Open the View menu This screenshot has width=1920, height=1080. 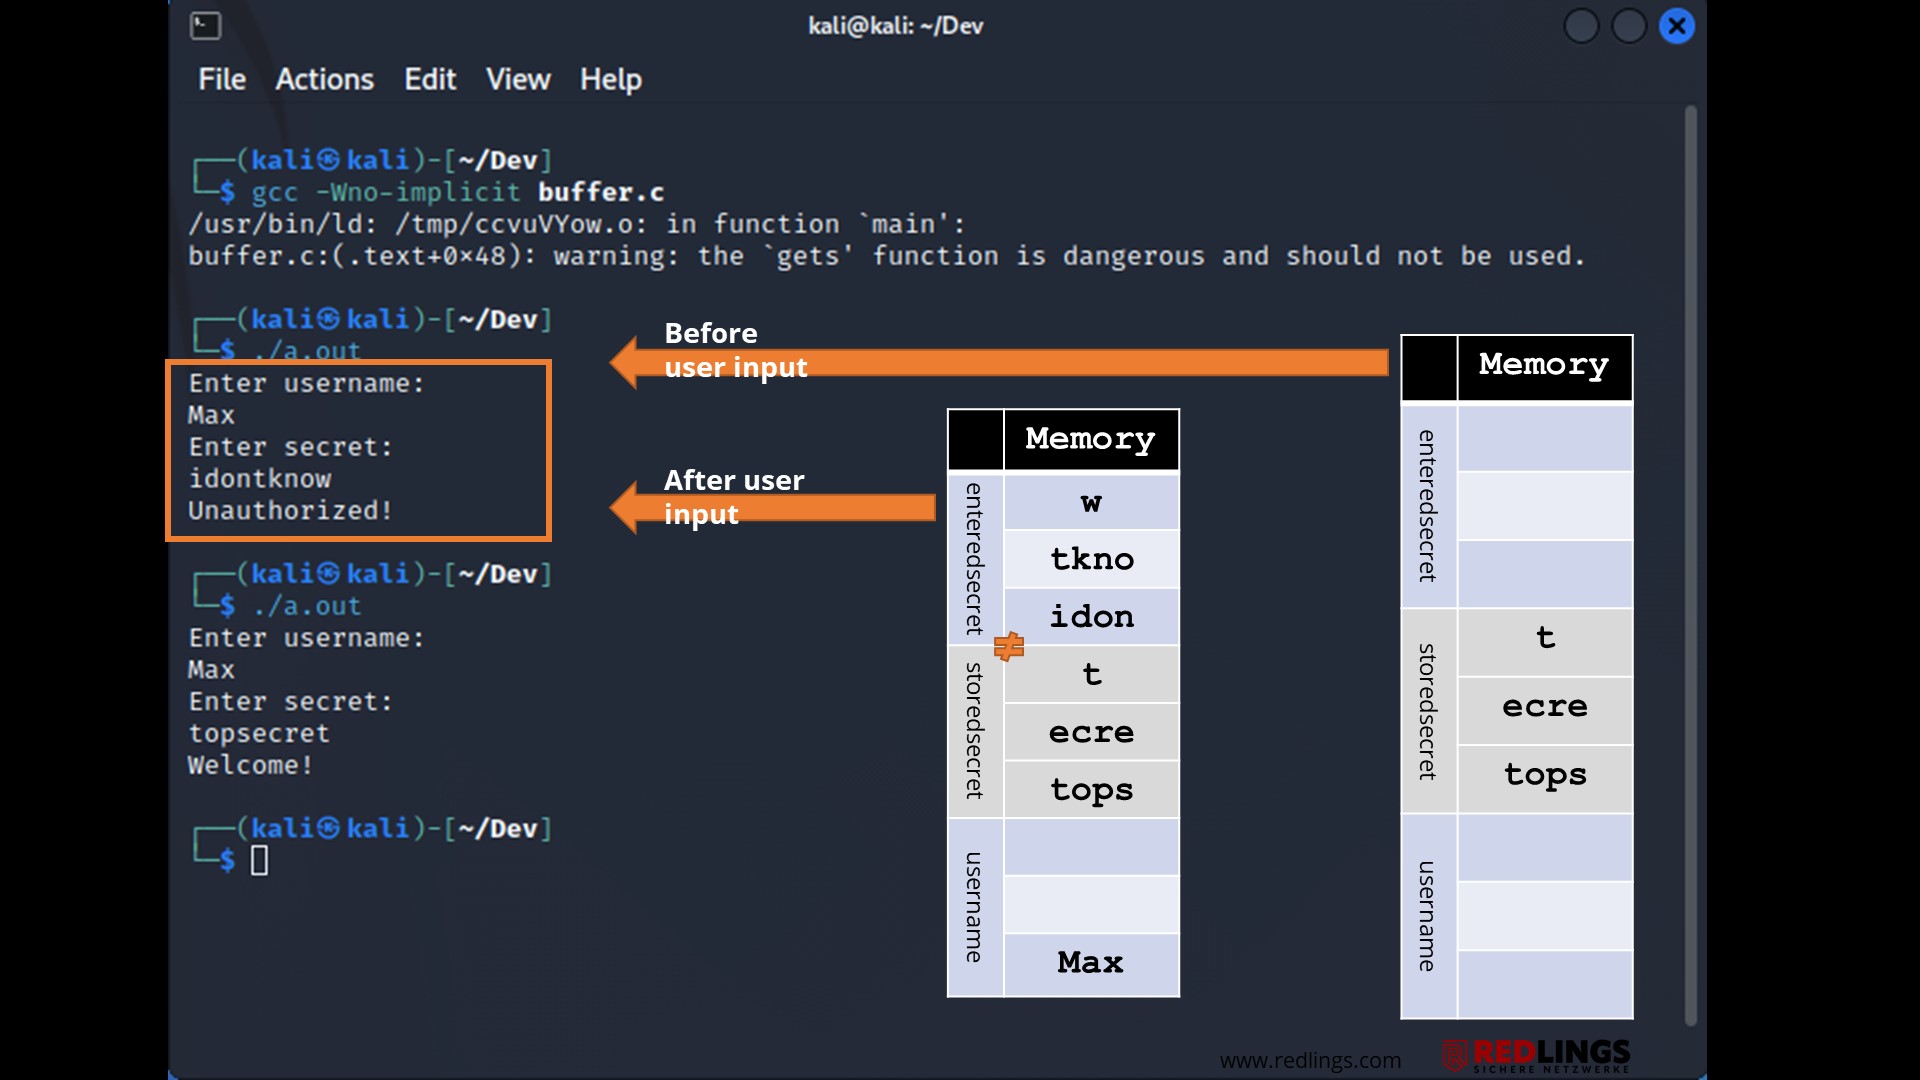tap(518, 79)
